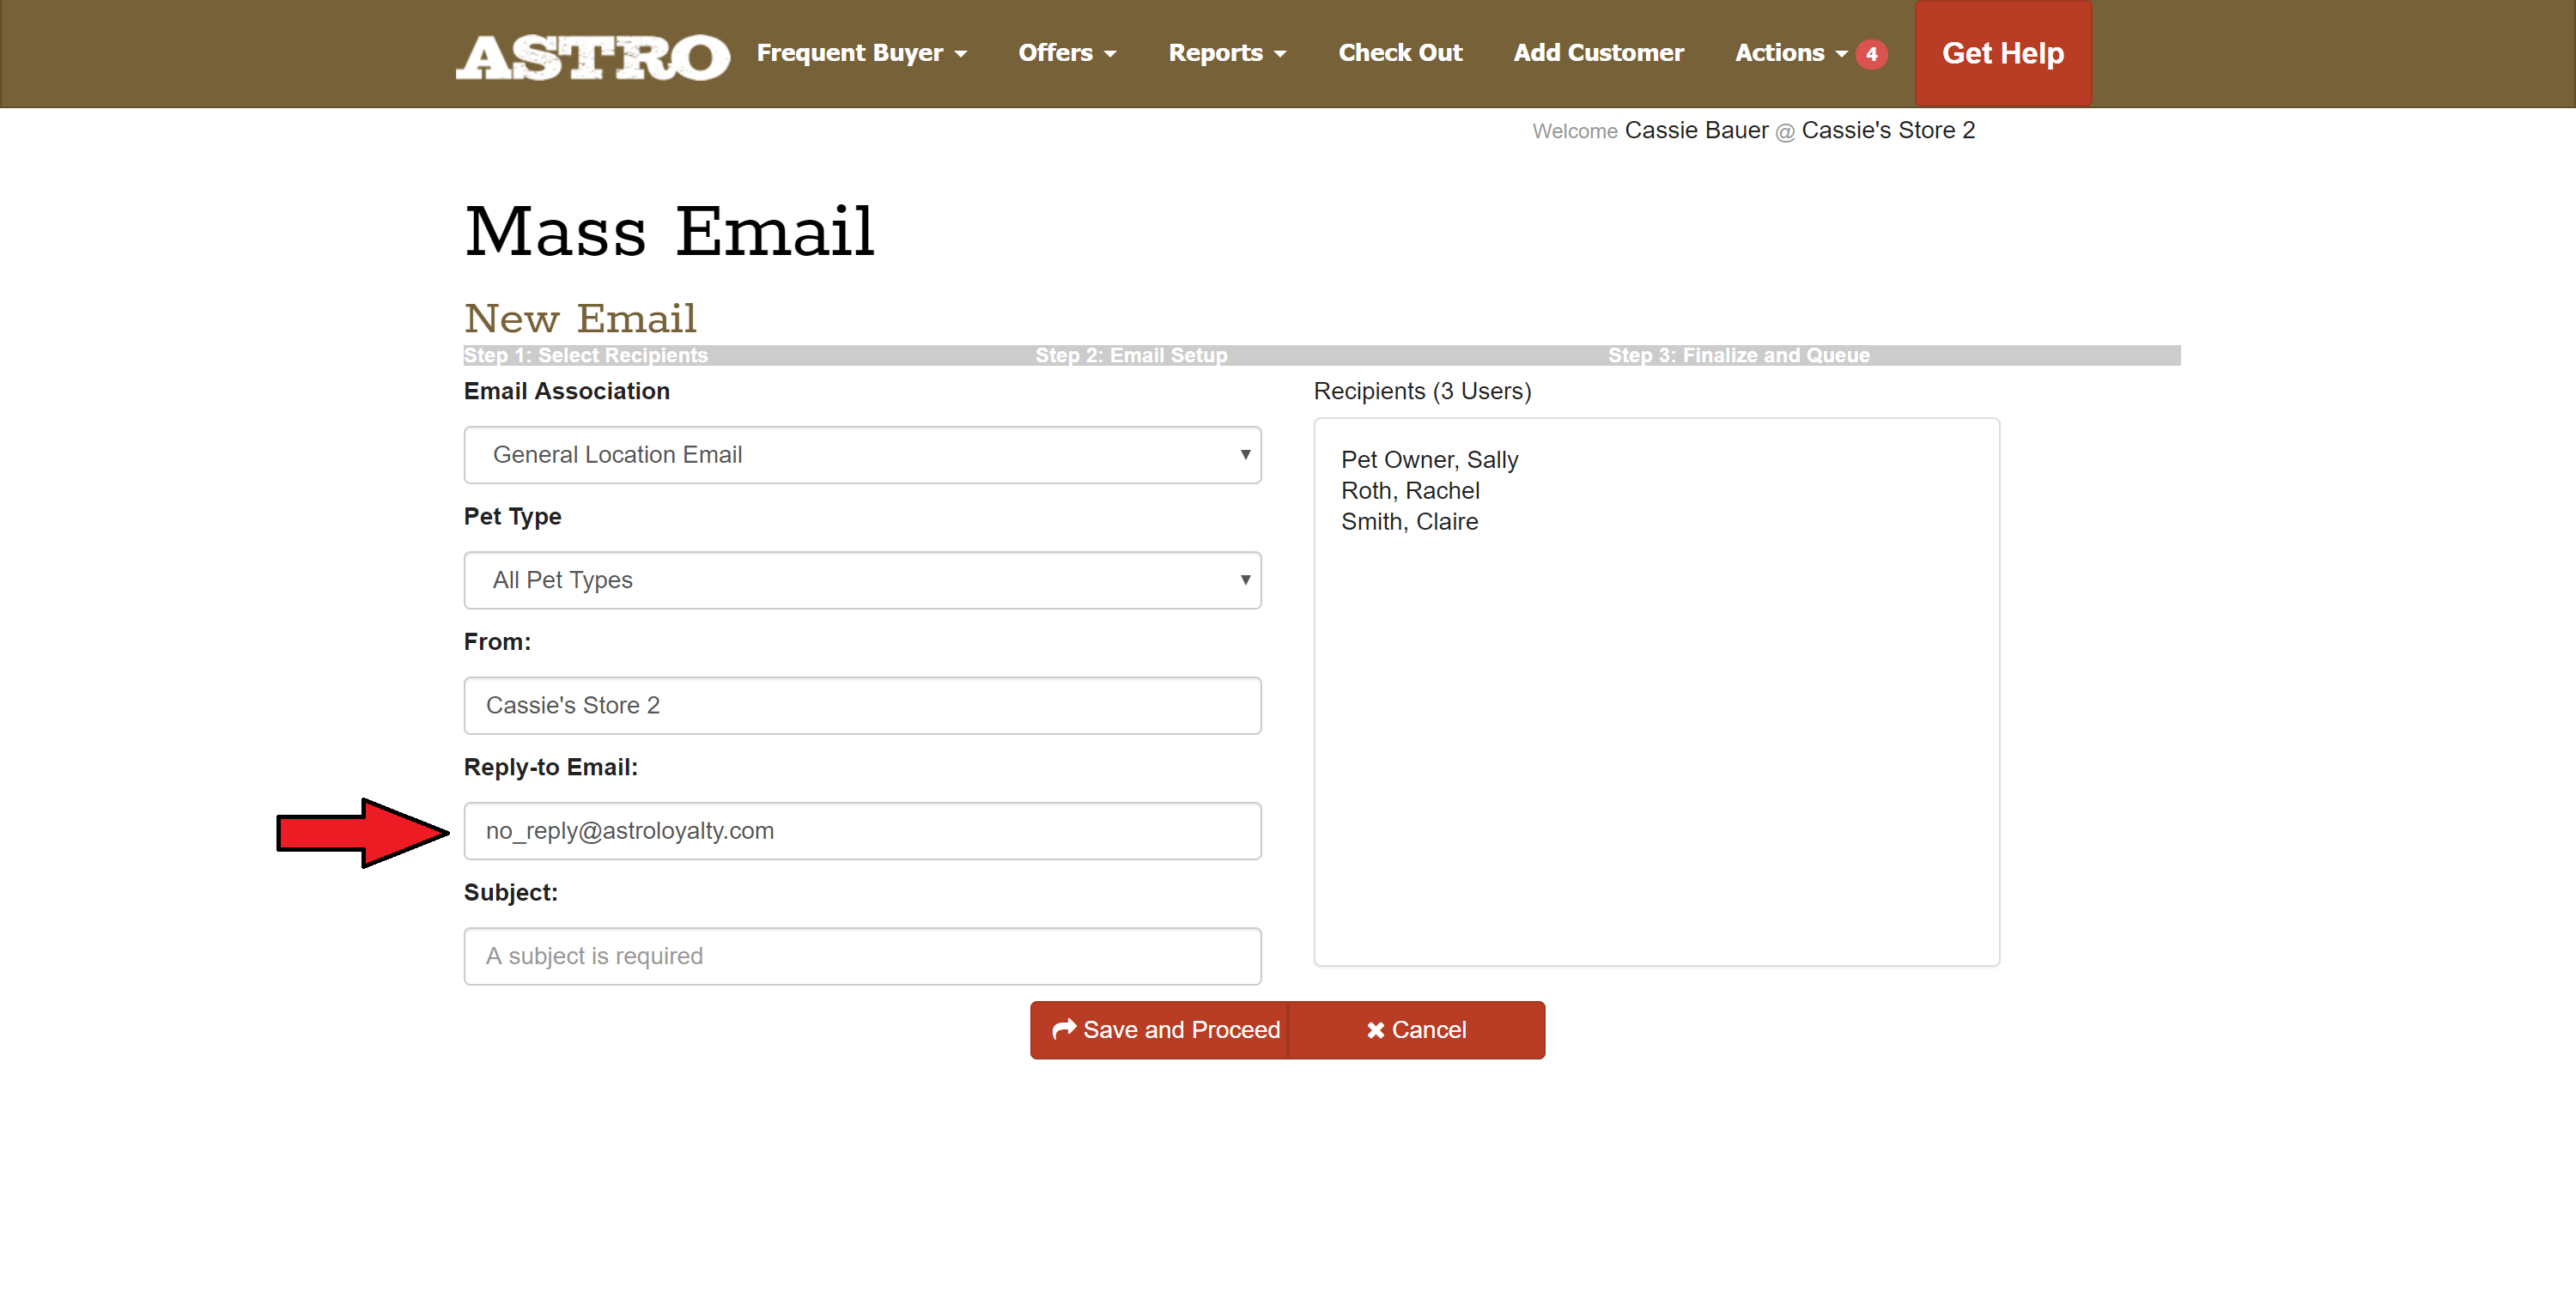
Task: Open the Actions menu
Action: pyautogui.click(x=1790, y=53)
